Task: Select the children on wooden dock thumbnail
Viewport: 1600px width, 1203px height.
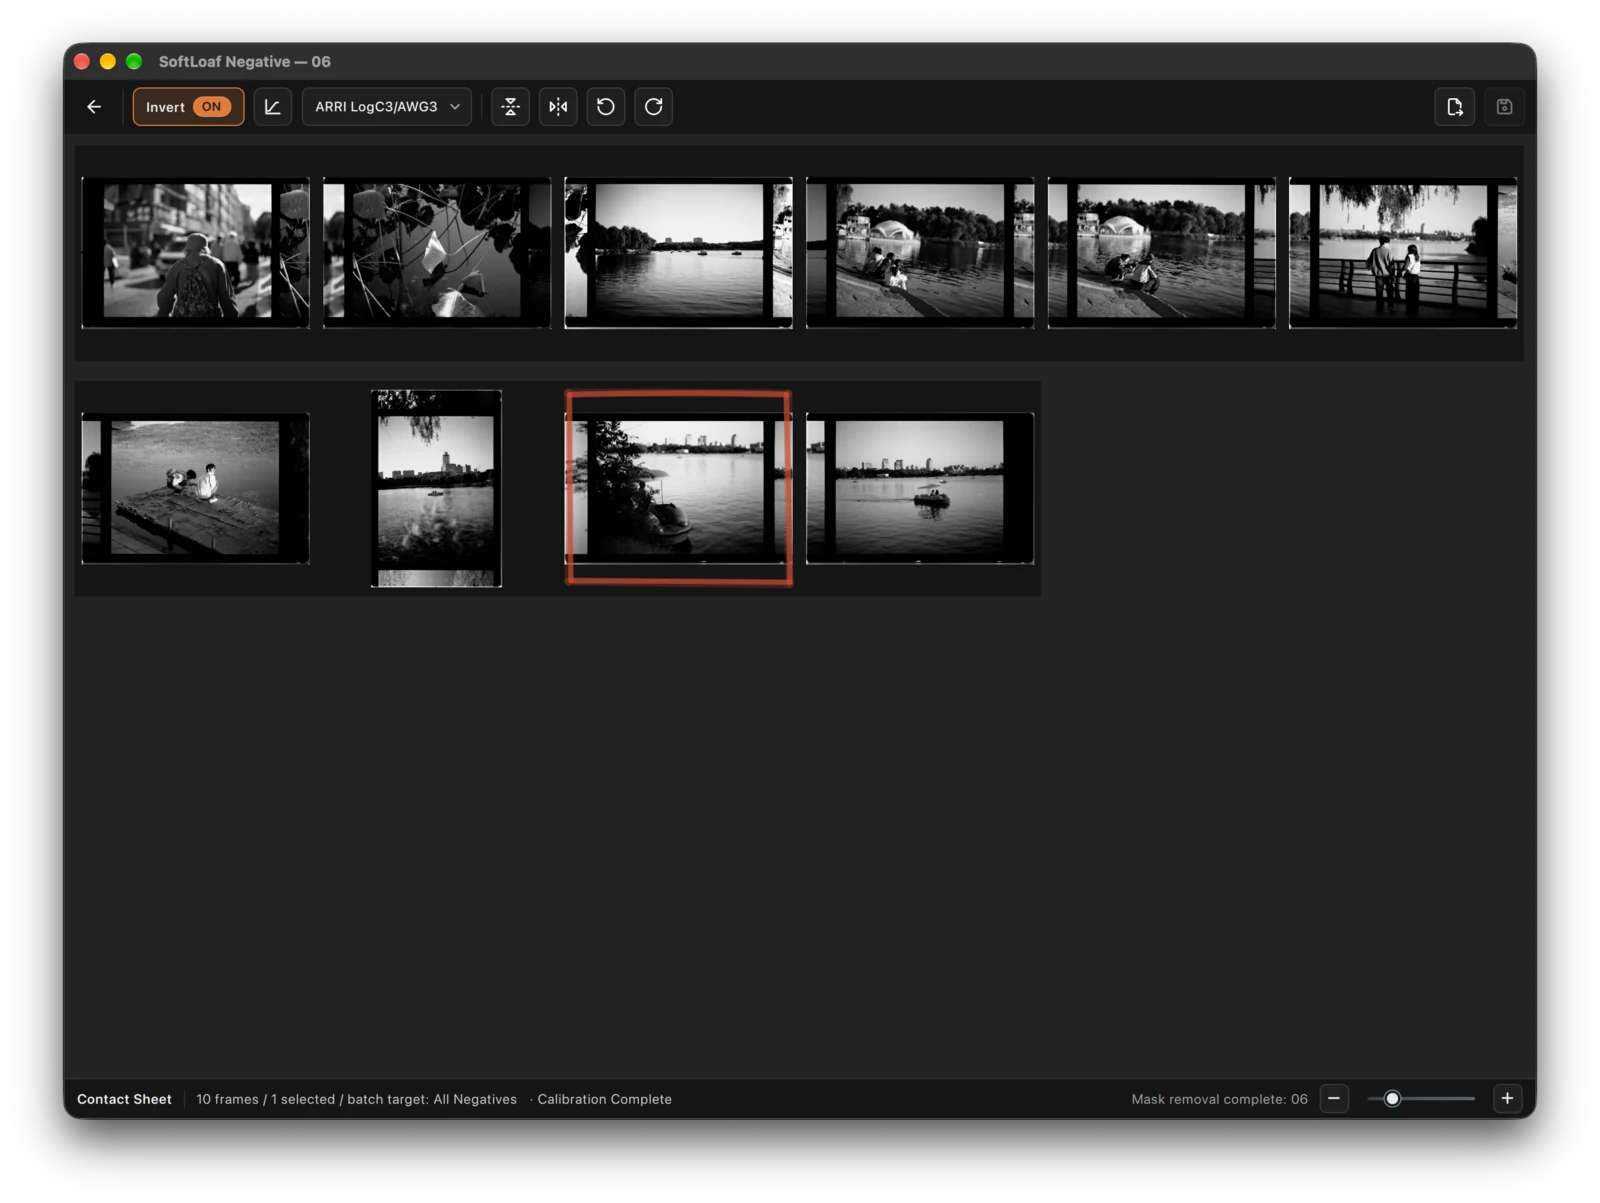Action: [195, 488]
